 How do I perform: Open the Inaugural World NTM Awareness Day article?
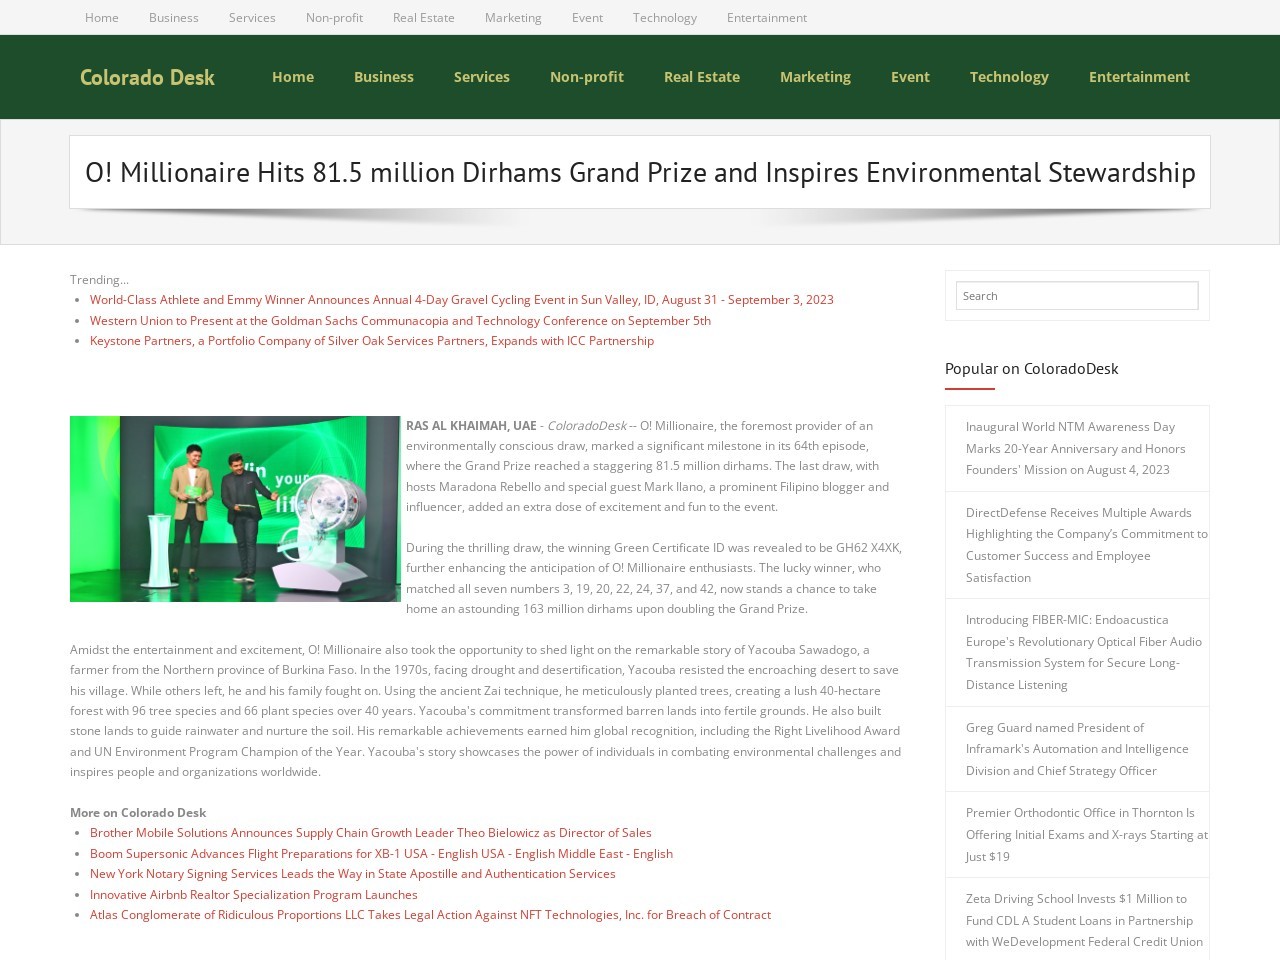click(1075, 448)
